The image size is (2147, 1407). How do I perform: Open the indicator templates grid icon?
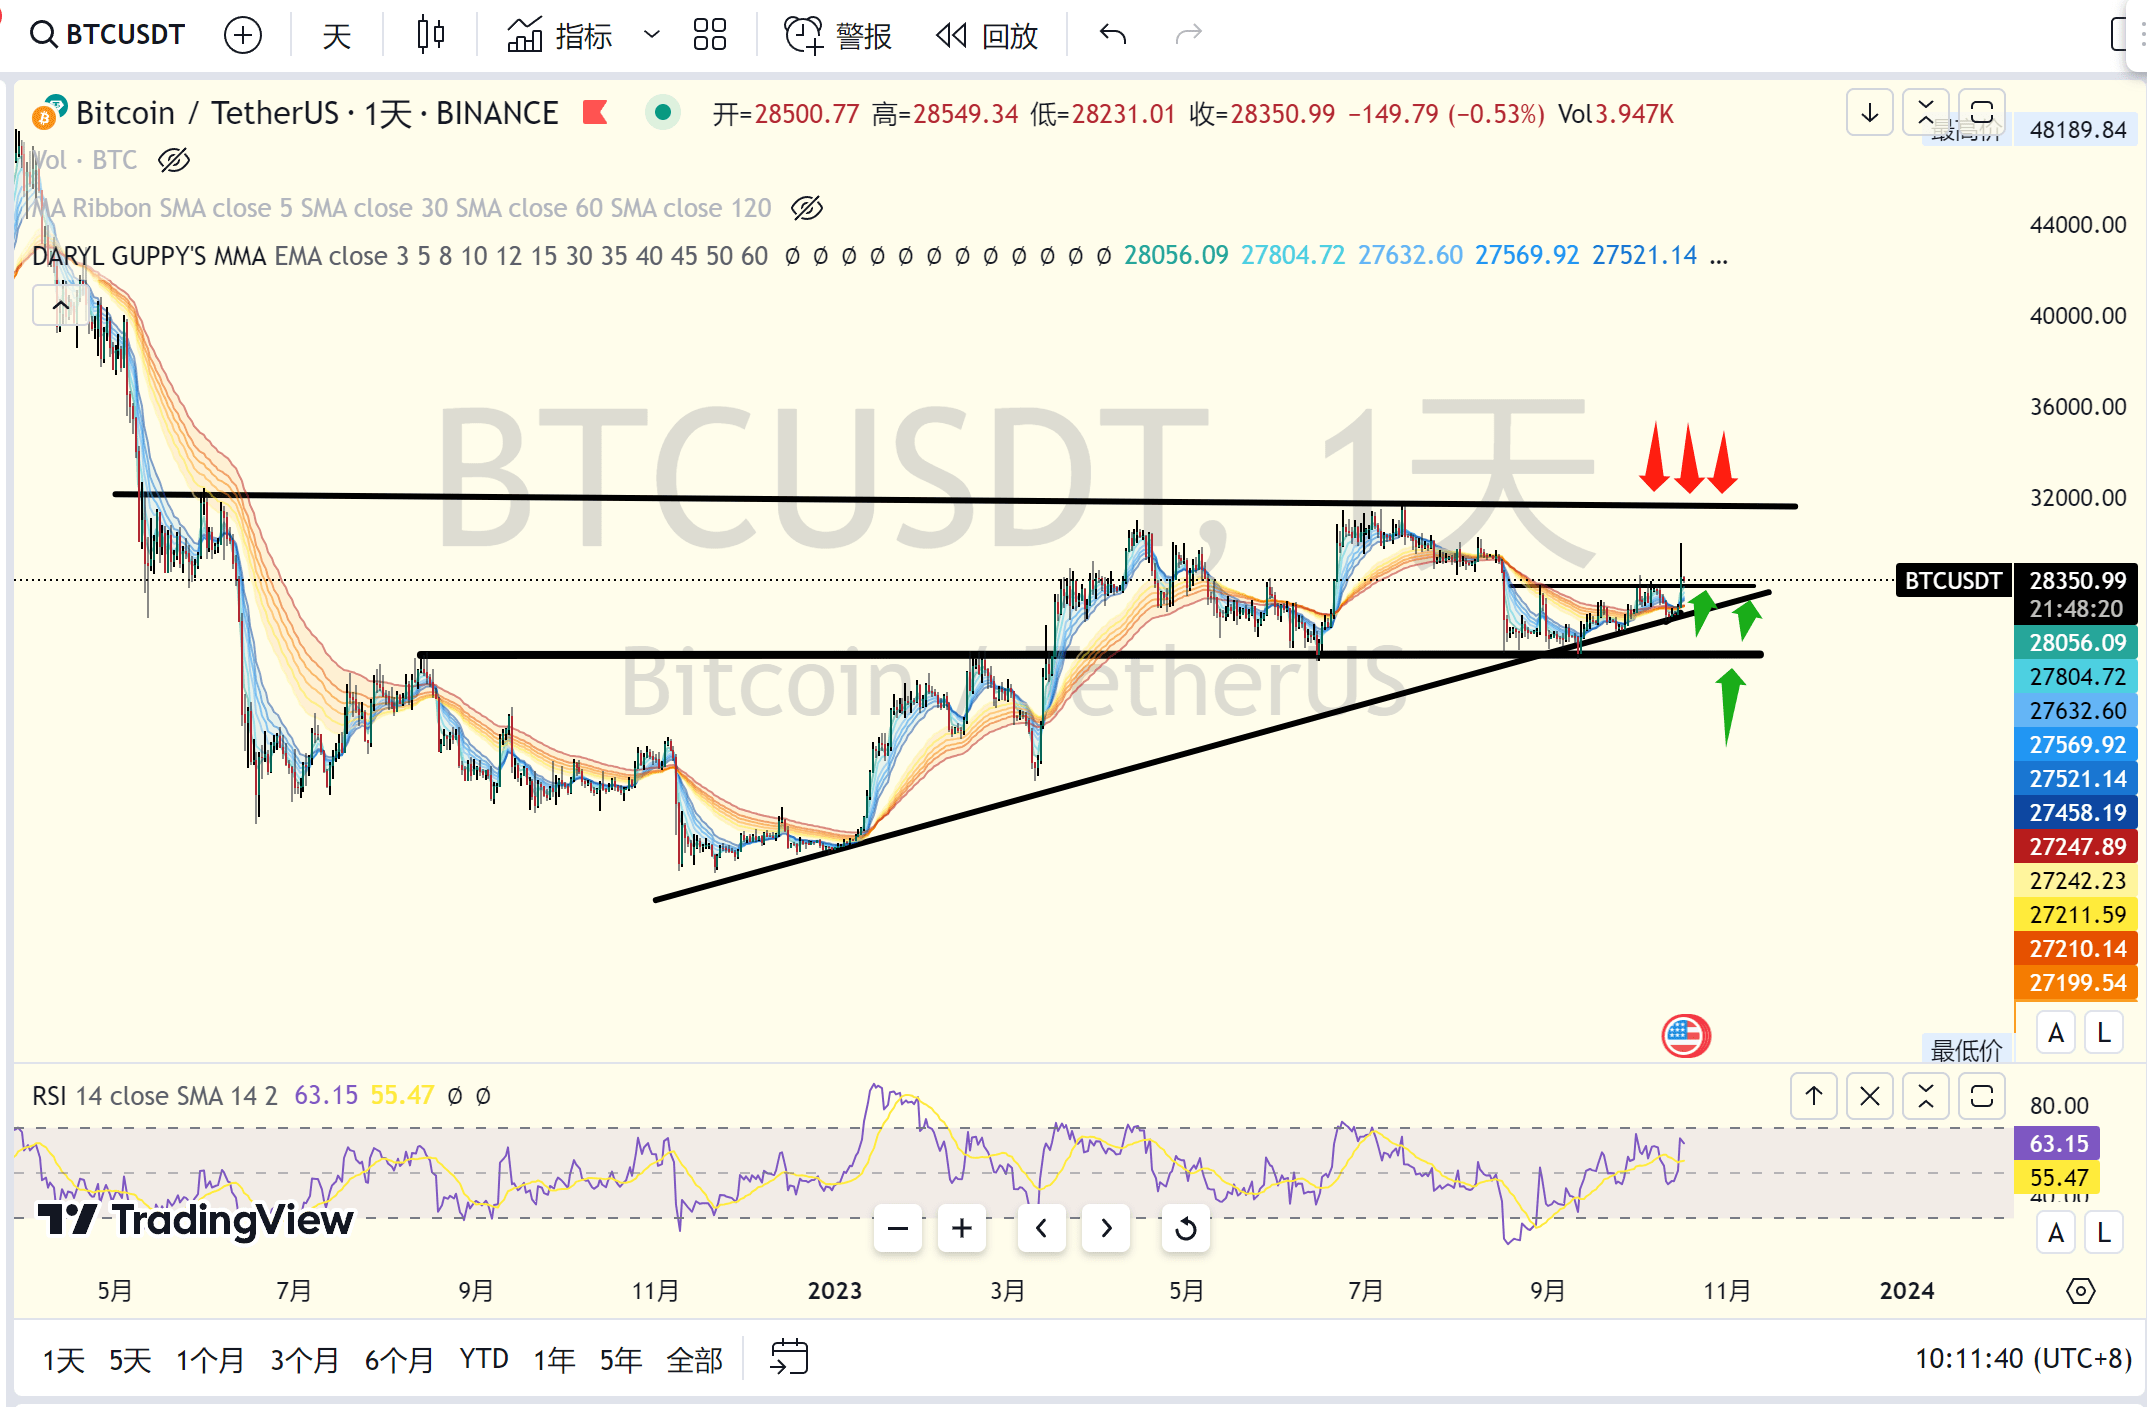[x=710, y=35]
